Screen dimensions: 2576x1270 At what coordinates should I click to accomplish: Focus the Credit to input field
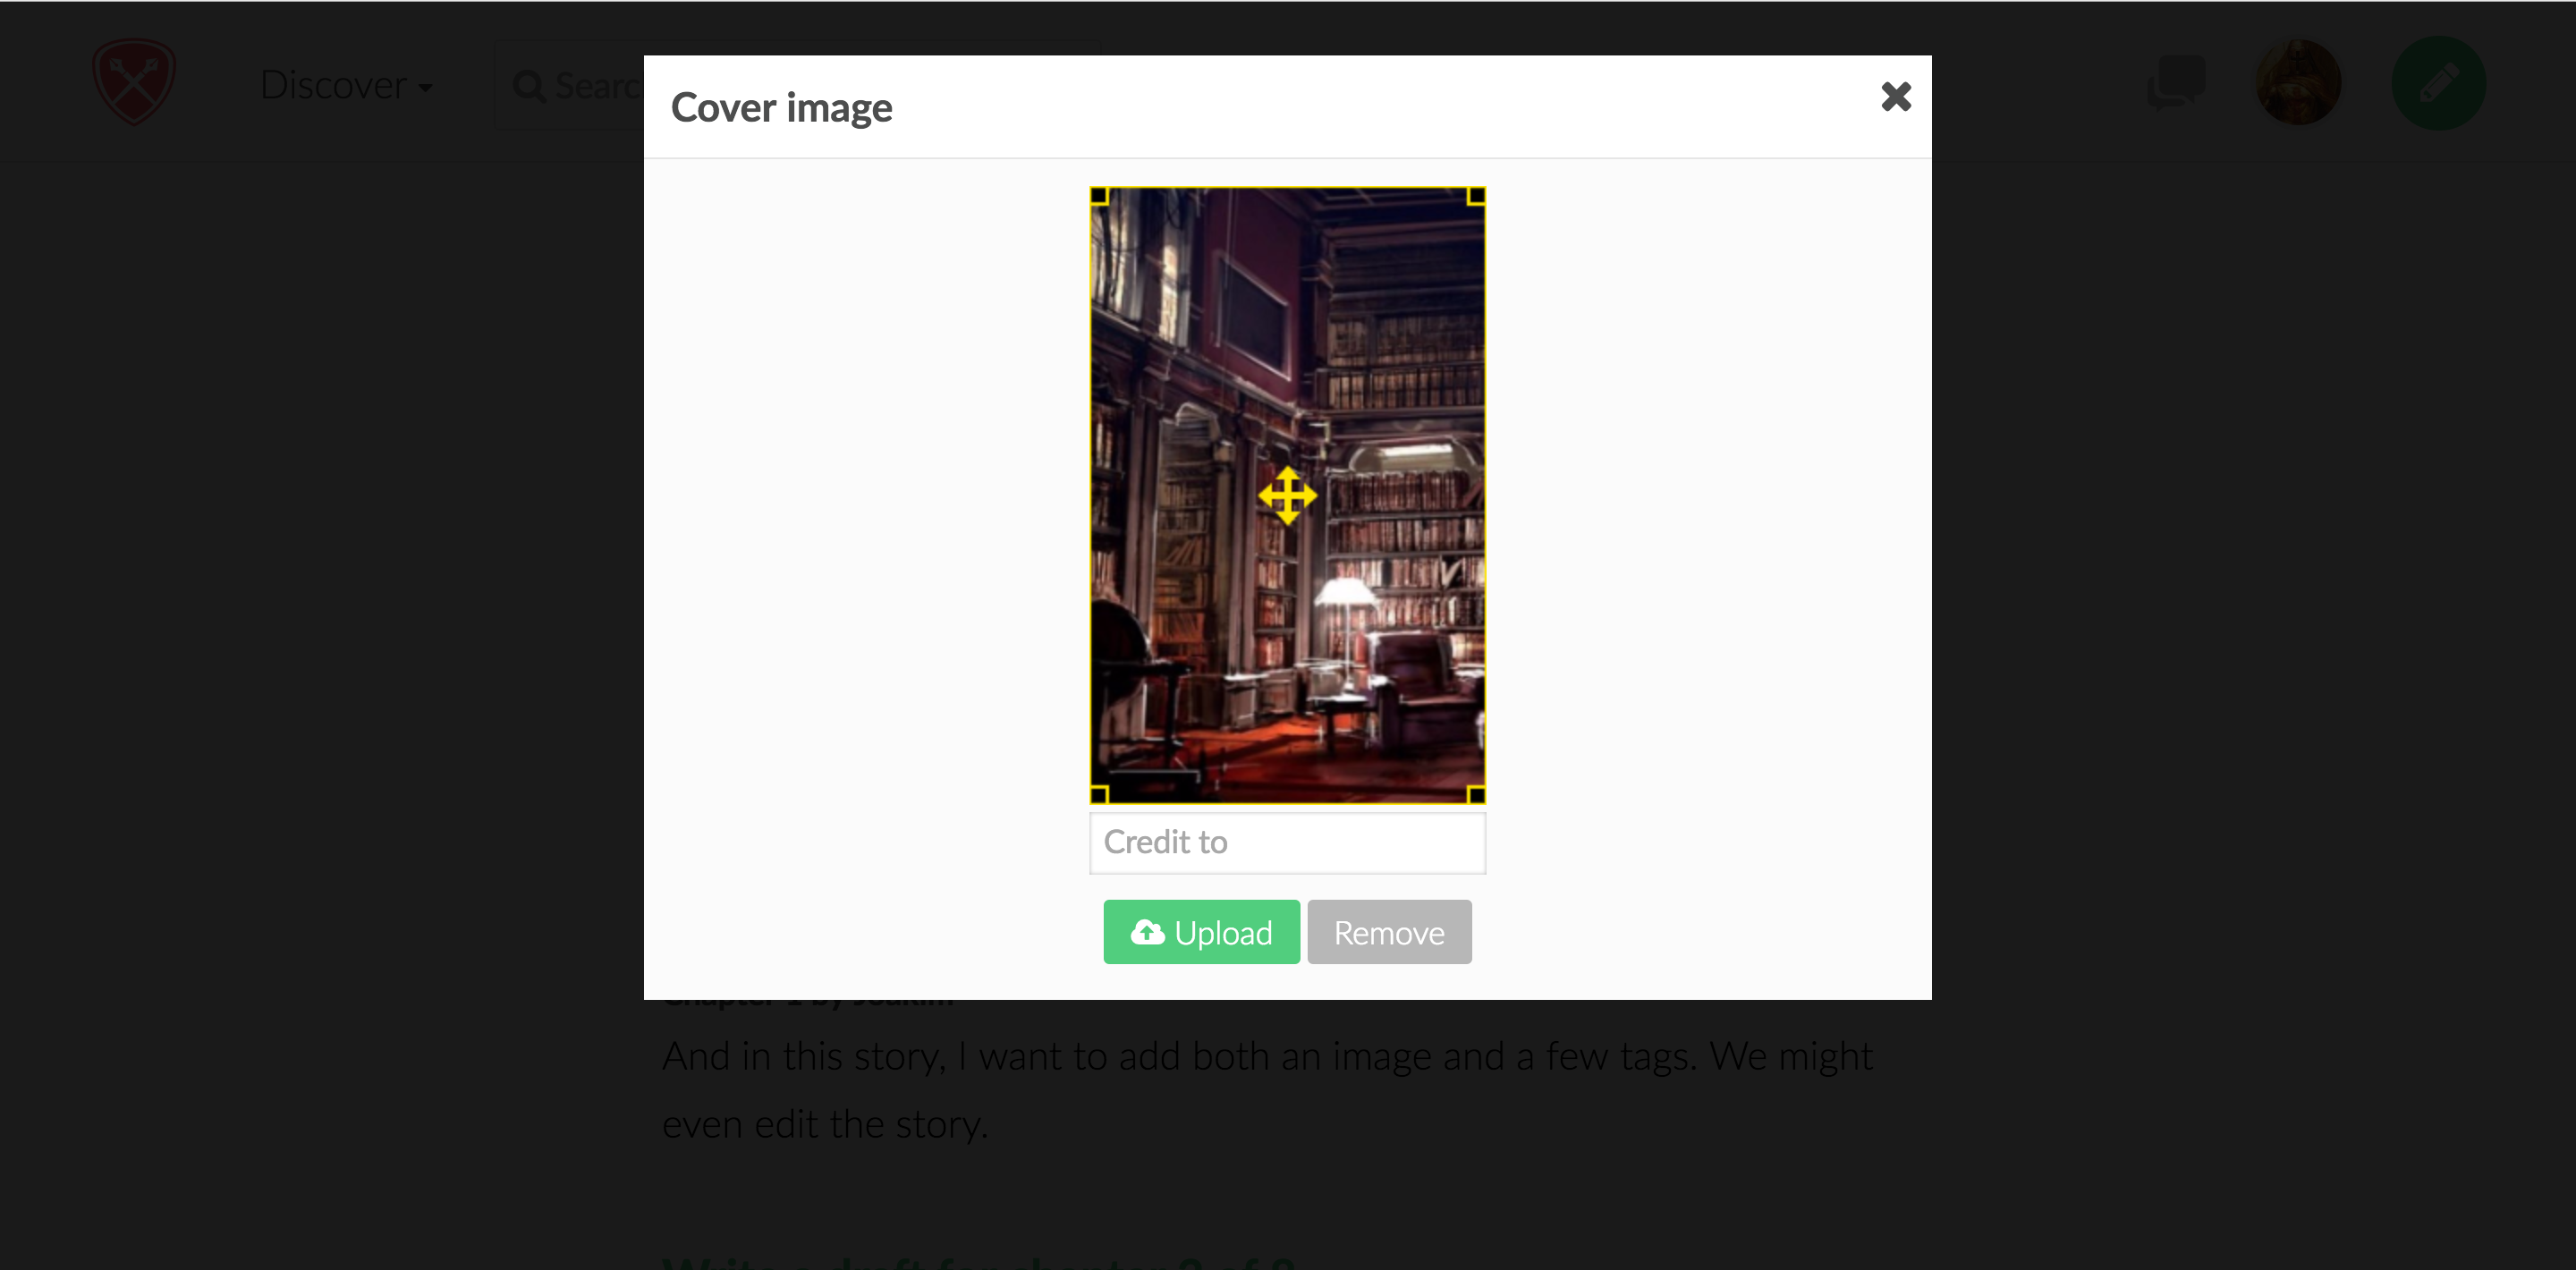click(x=1287, y=843)
